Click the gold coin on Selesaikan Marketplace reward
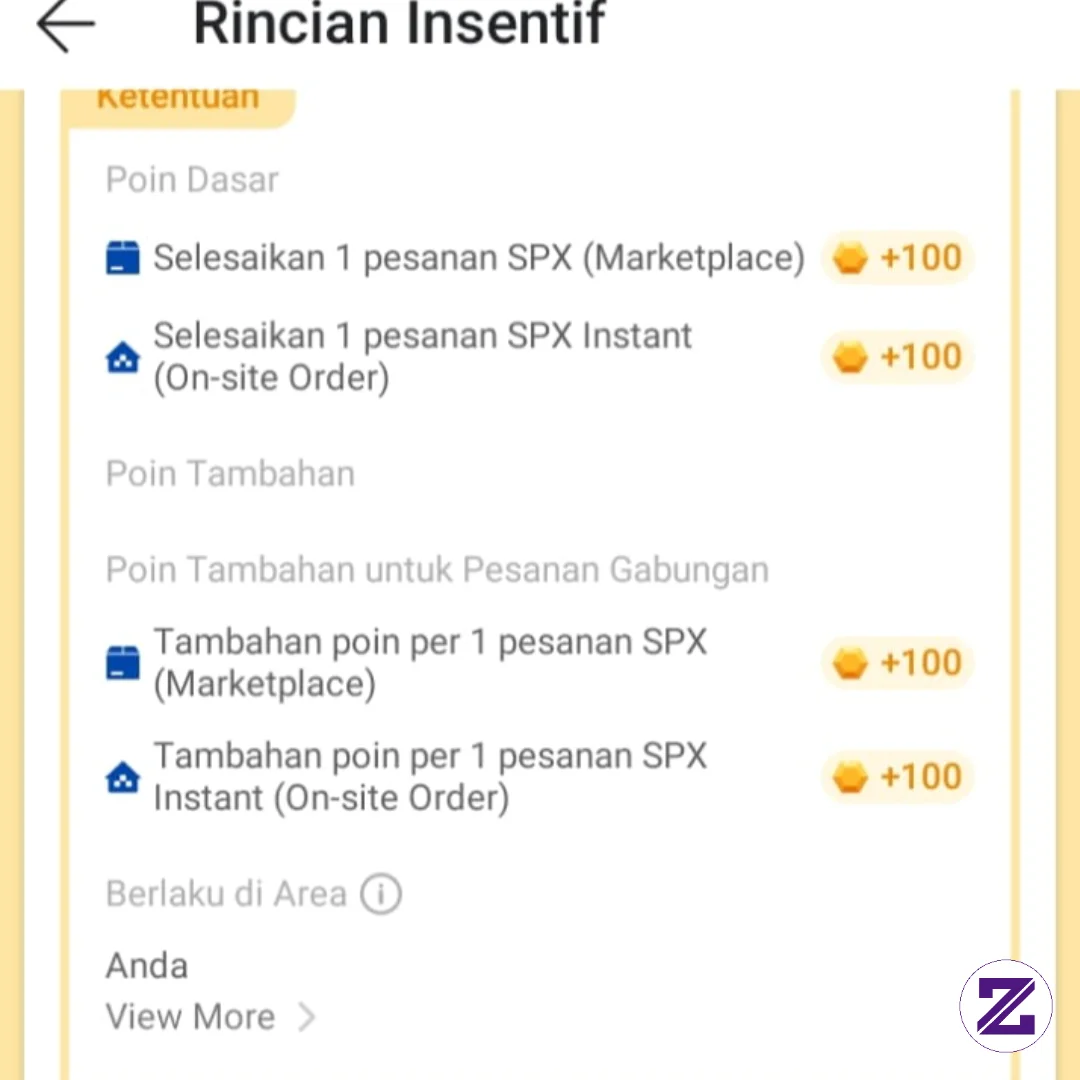This screenshot has width=1080, height=1080. pyautogui.click(x=850, y=258)
